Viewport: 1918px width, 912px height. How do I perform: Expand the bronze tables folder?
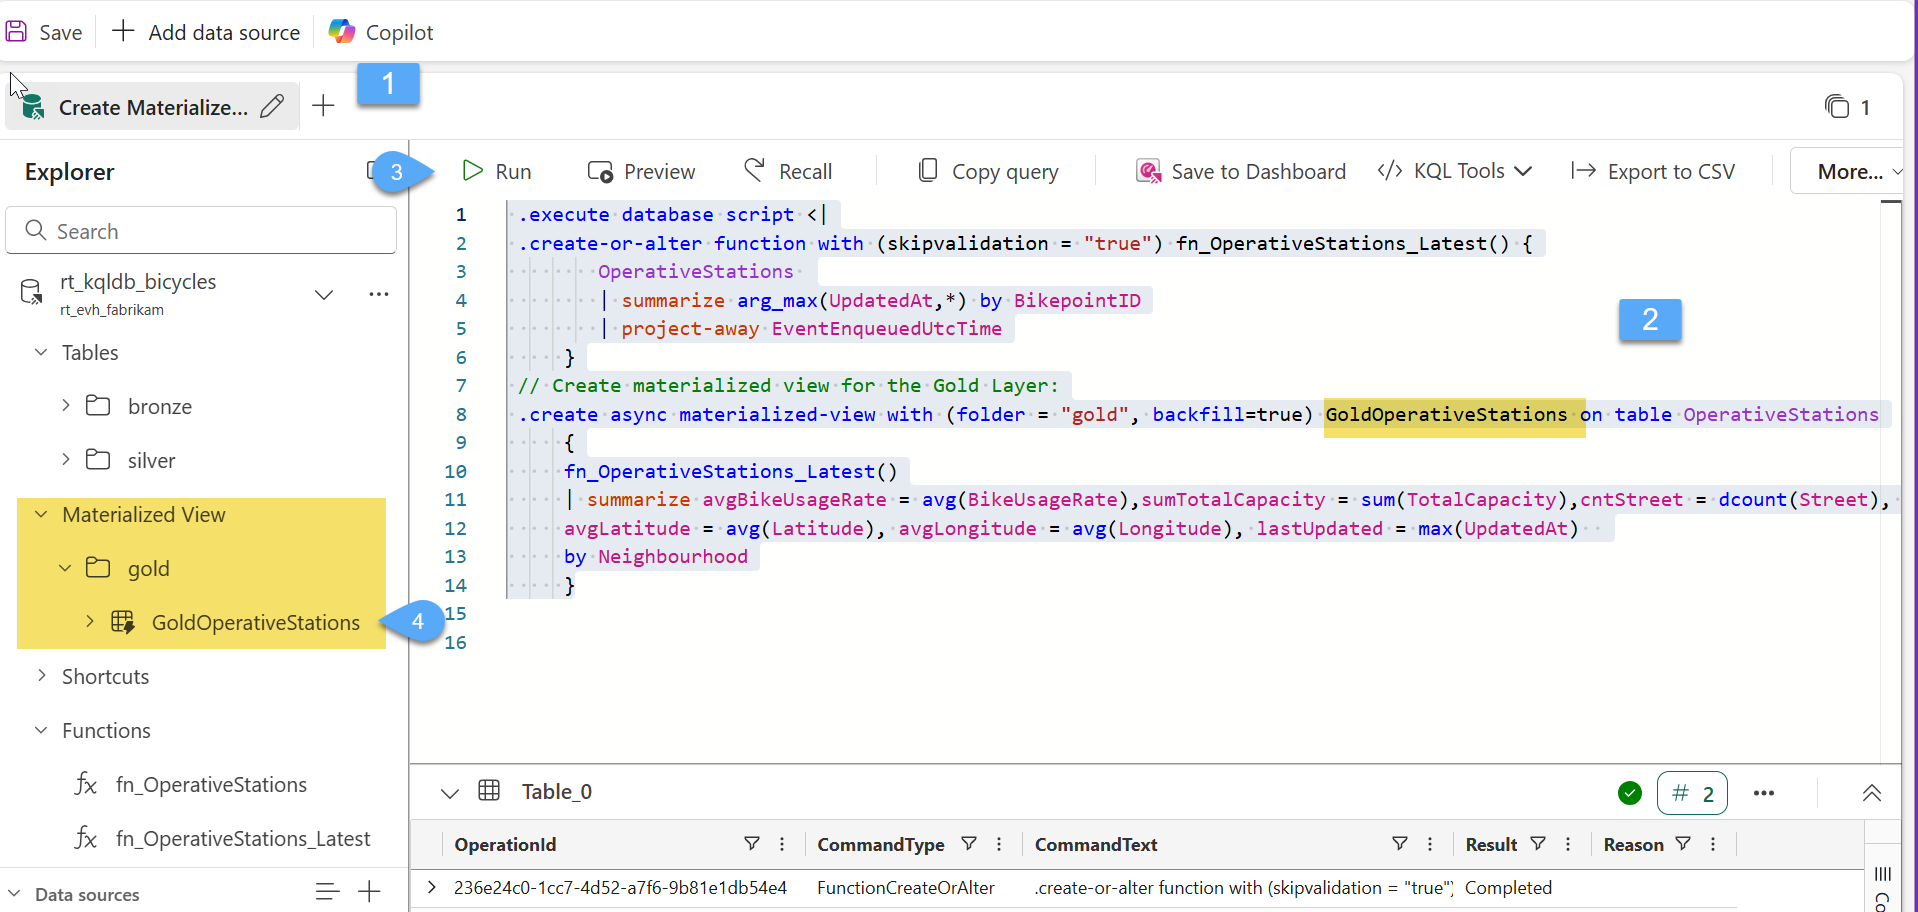(x=66, y=405)
